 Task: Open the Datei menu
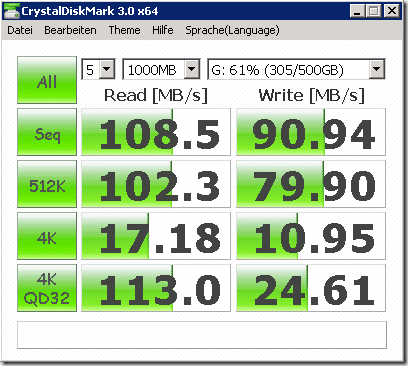pyautogui.click(x=20, y=30)
